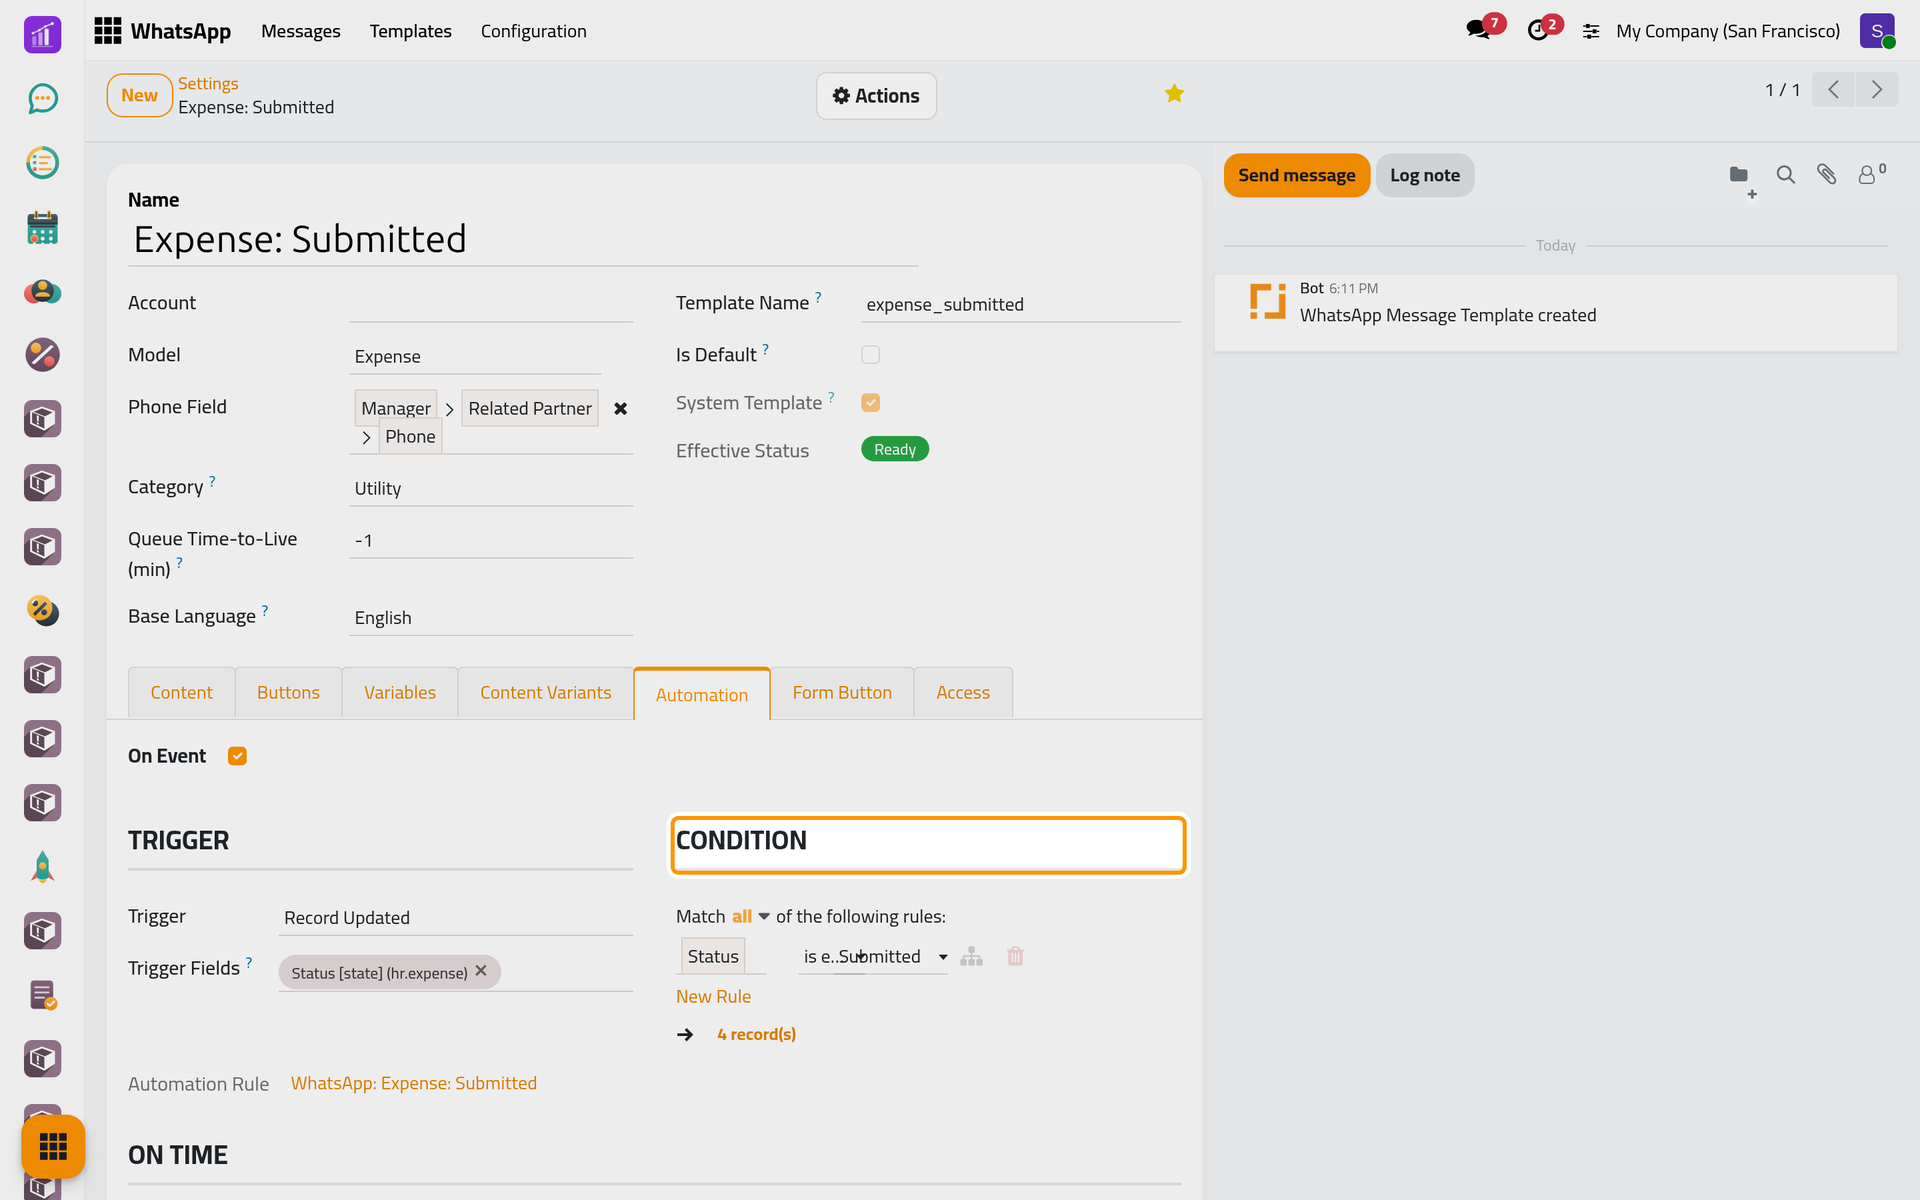Open the Discuss chat bubble sidebar icon

click(x=42, y=99)
